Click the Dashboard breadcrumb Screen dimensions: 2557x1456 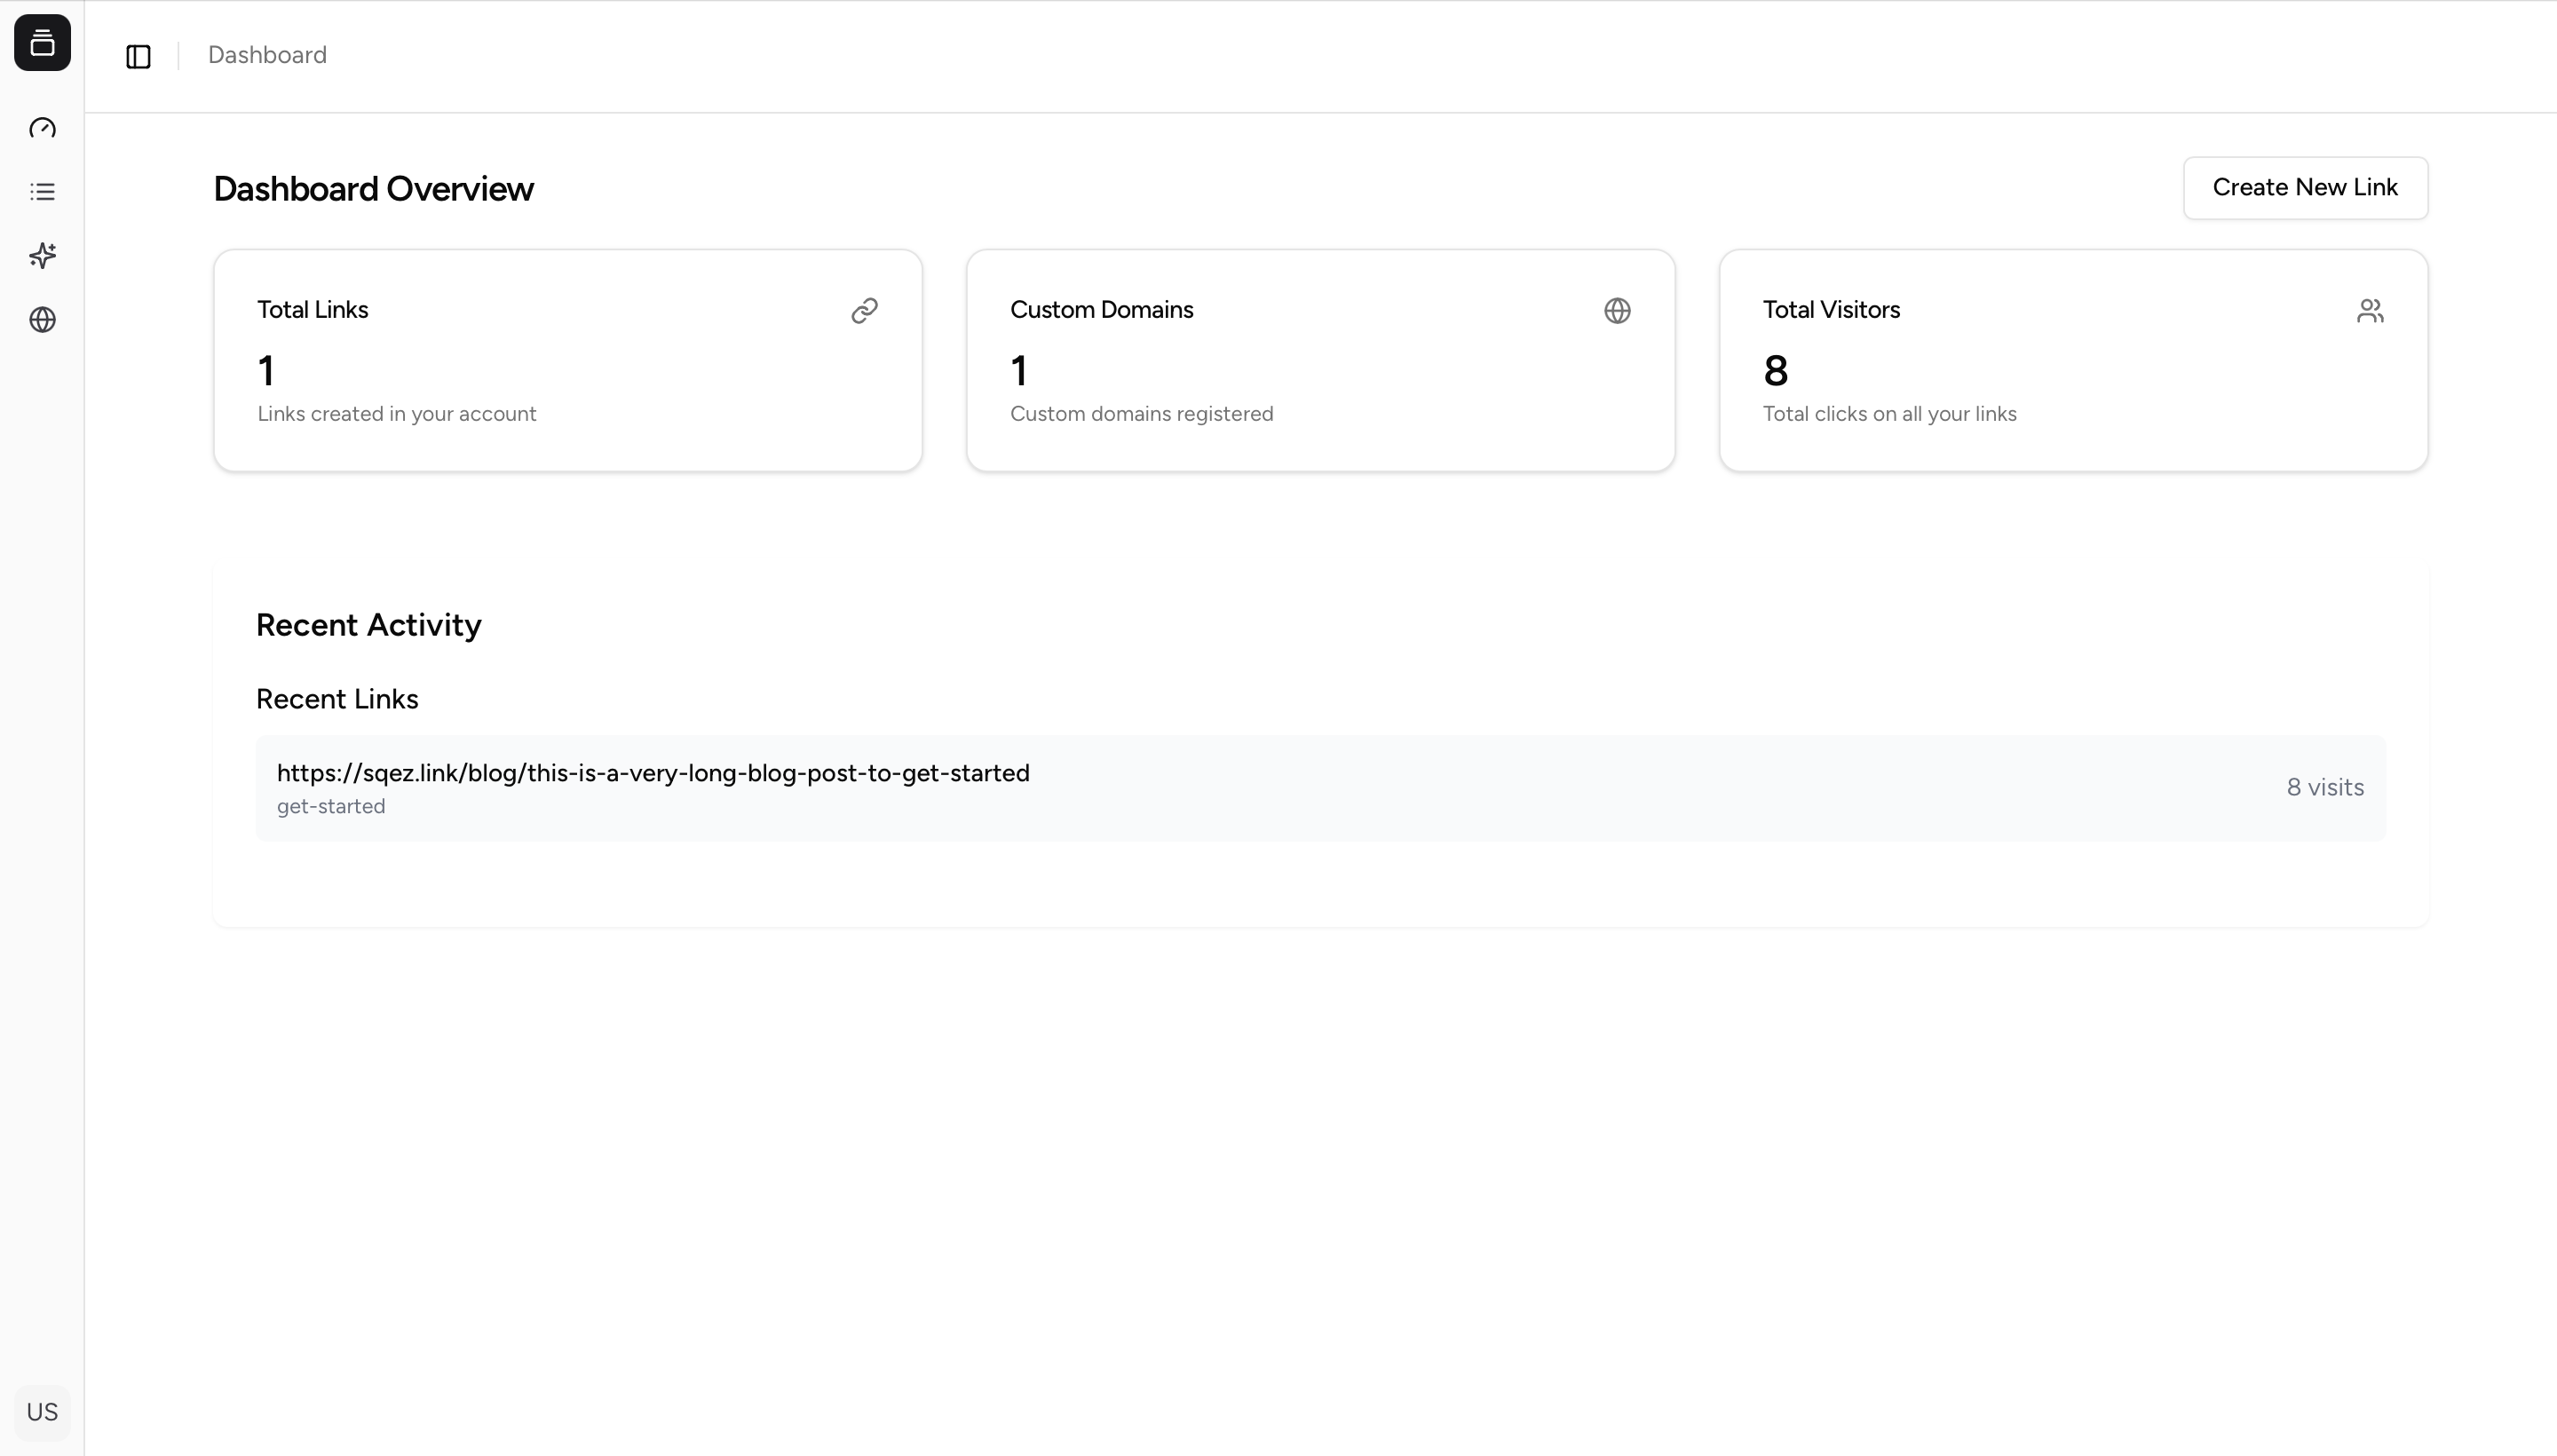coord(267,55)
